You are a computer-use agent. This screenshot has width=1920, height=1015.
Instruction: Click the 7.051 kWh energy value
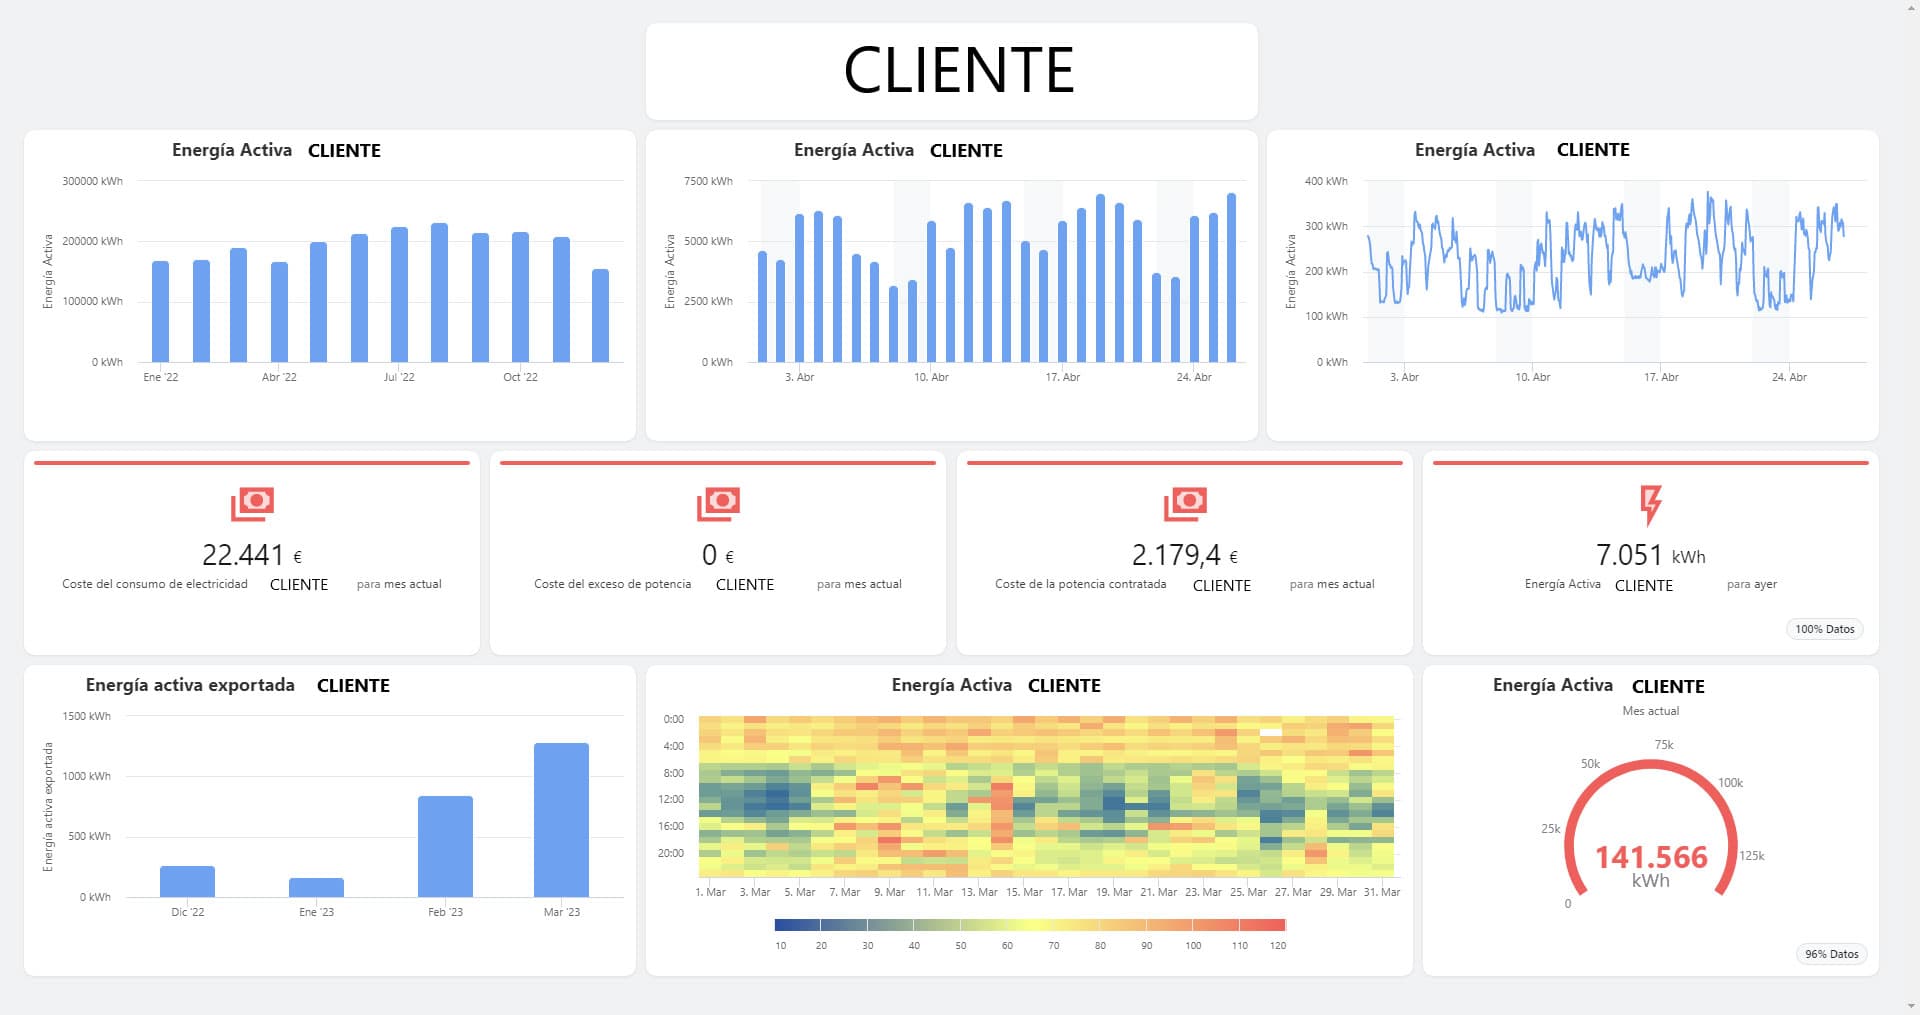1651,555
